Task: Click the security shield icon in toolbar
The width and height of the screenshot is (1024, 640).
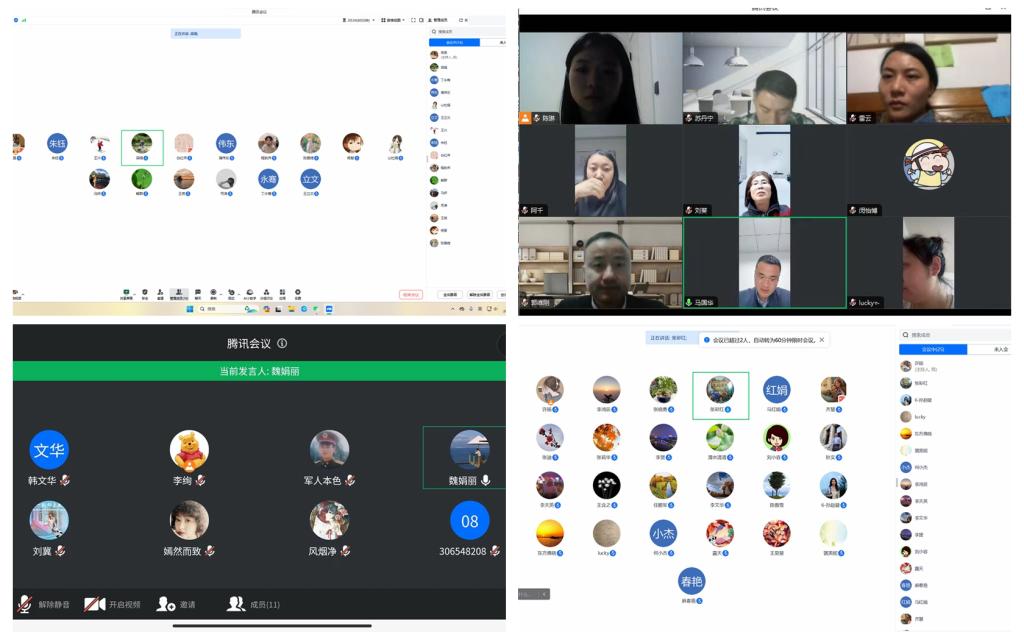Action: (145, 293)
